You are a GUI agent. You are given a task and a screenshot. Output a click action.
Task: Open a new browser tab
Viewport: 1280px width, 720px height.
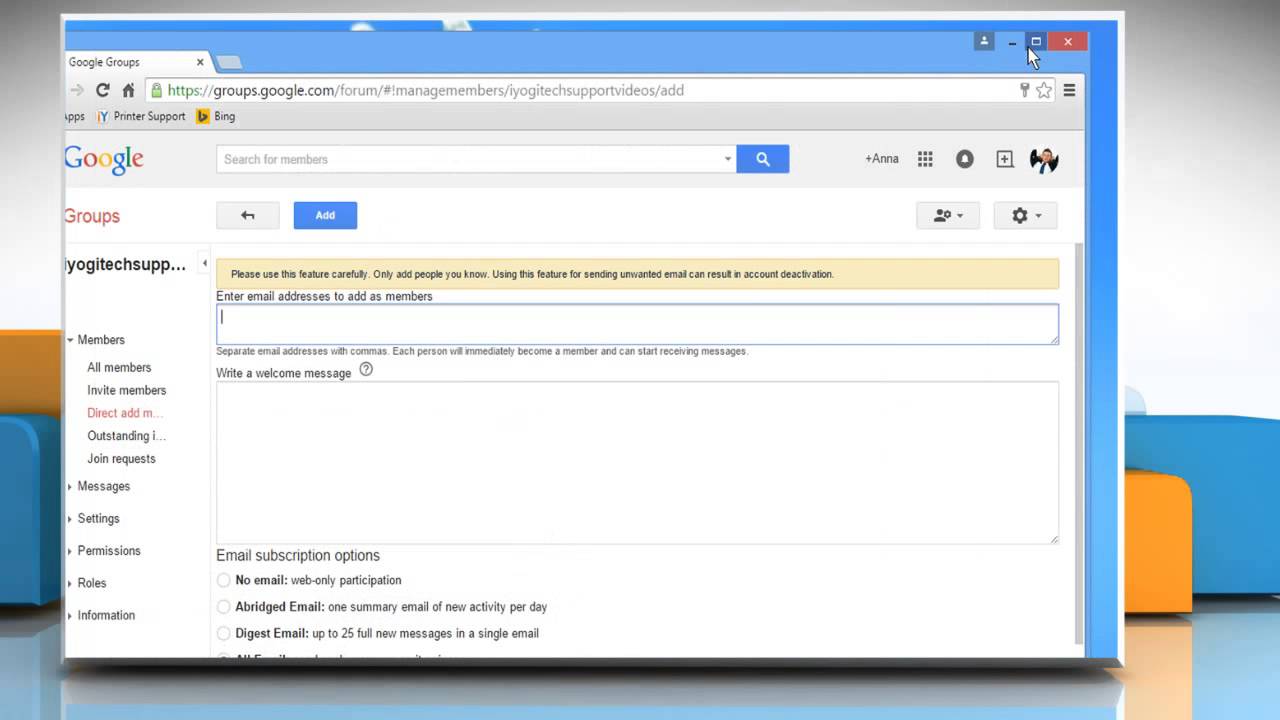[x=229, y=63]
